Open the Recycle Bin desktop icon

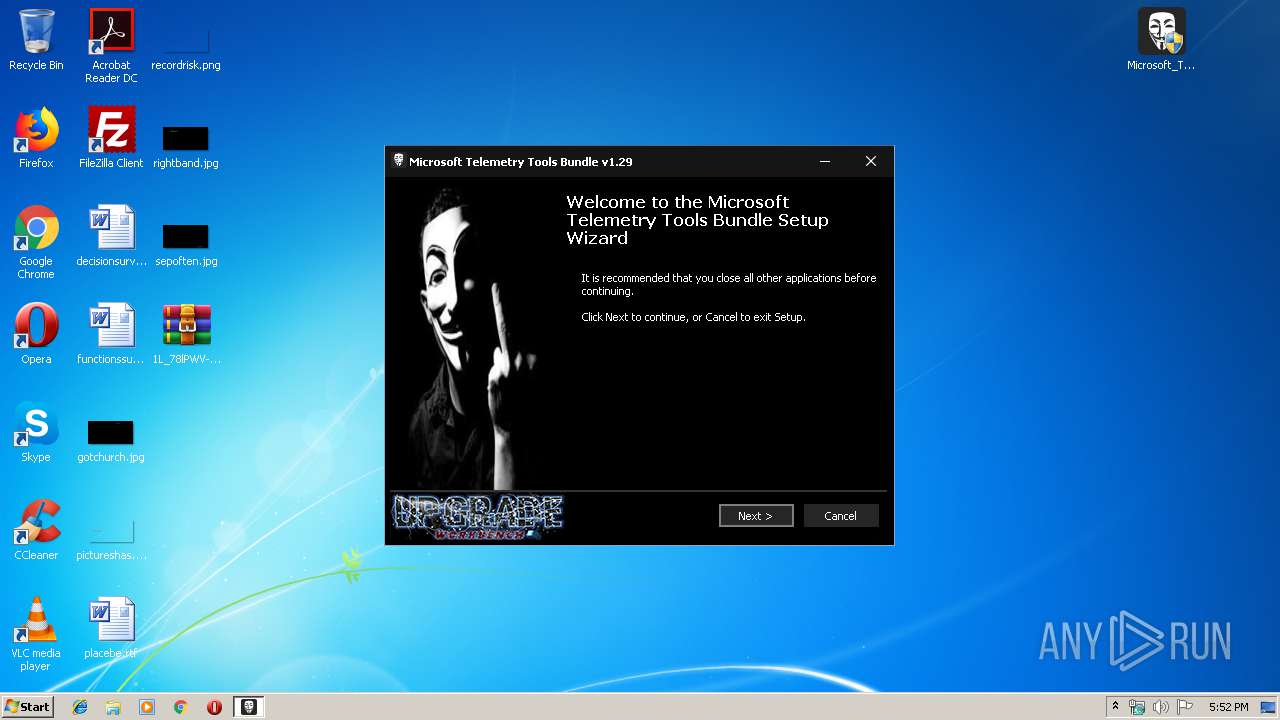(x=36, y=40)
